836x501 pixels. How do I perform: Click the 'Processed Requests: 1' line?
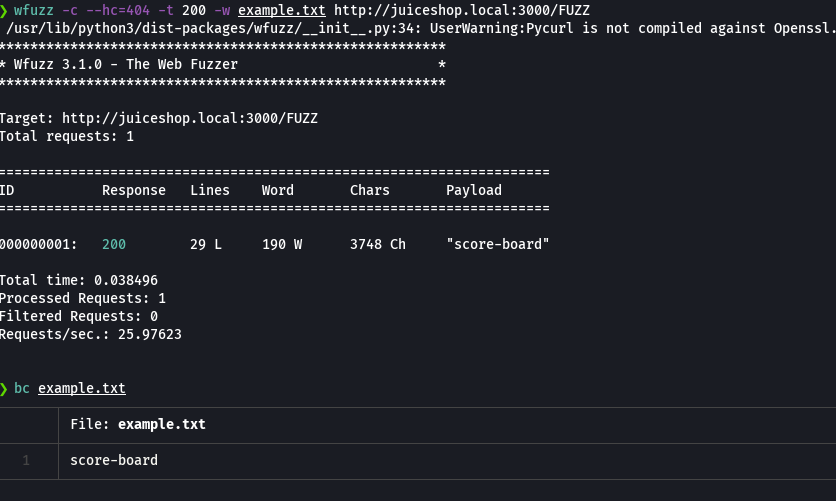point(83,298)
